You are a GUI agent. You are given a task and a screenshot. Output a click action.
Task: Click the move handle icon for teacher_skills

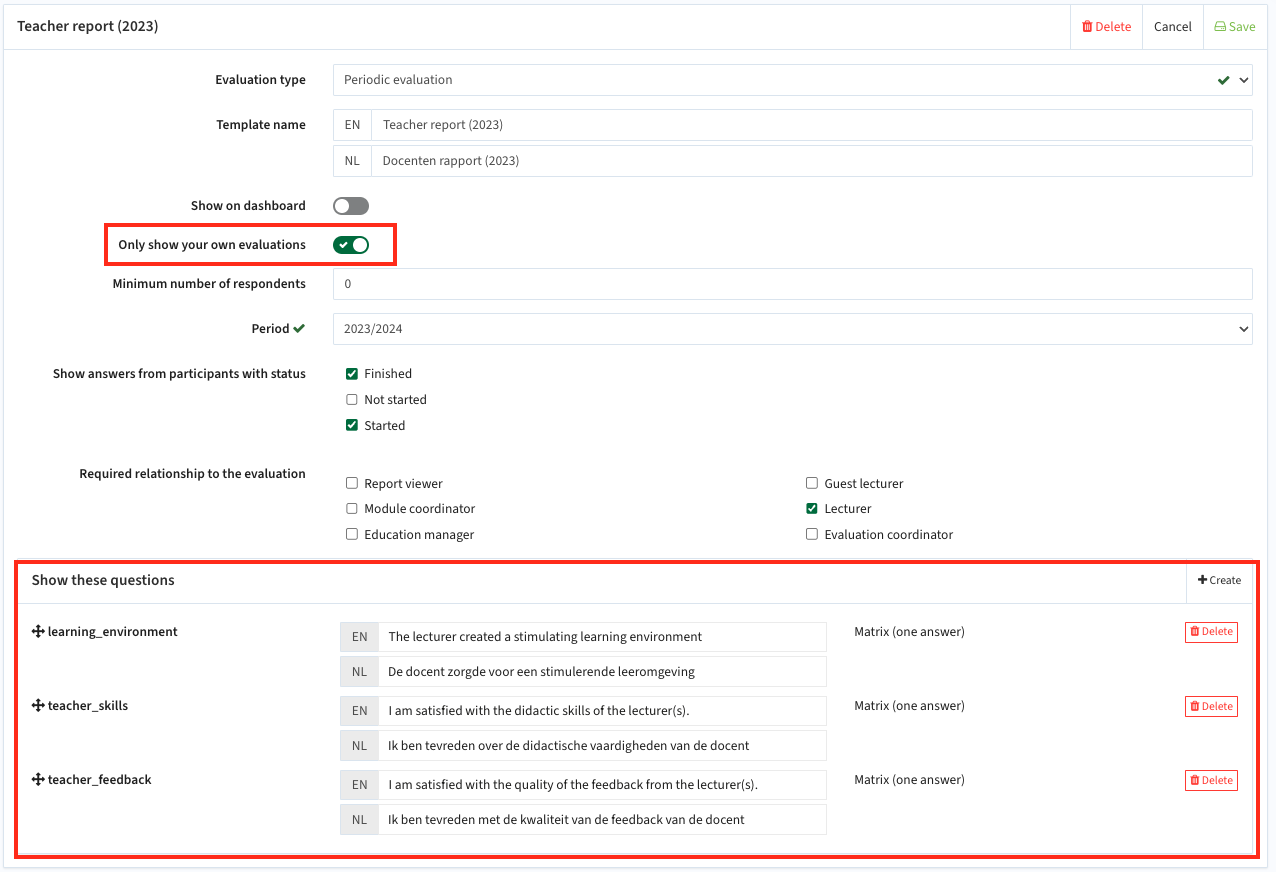click(38, 706)
